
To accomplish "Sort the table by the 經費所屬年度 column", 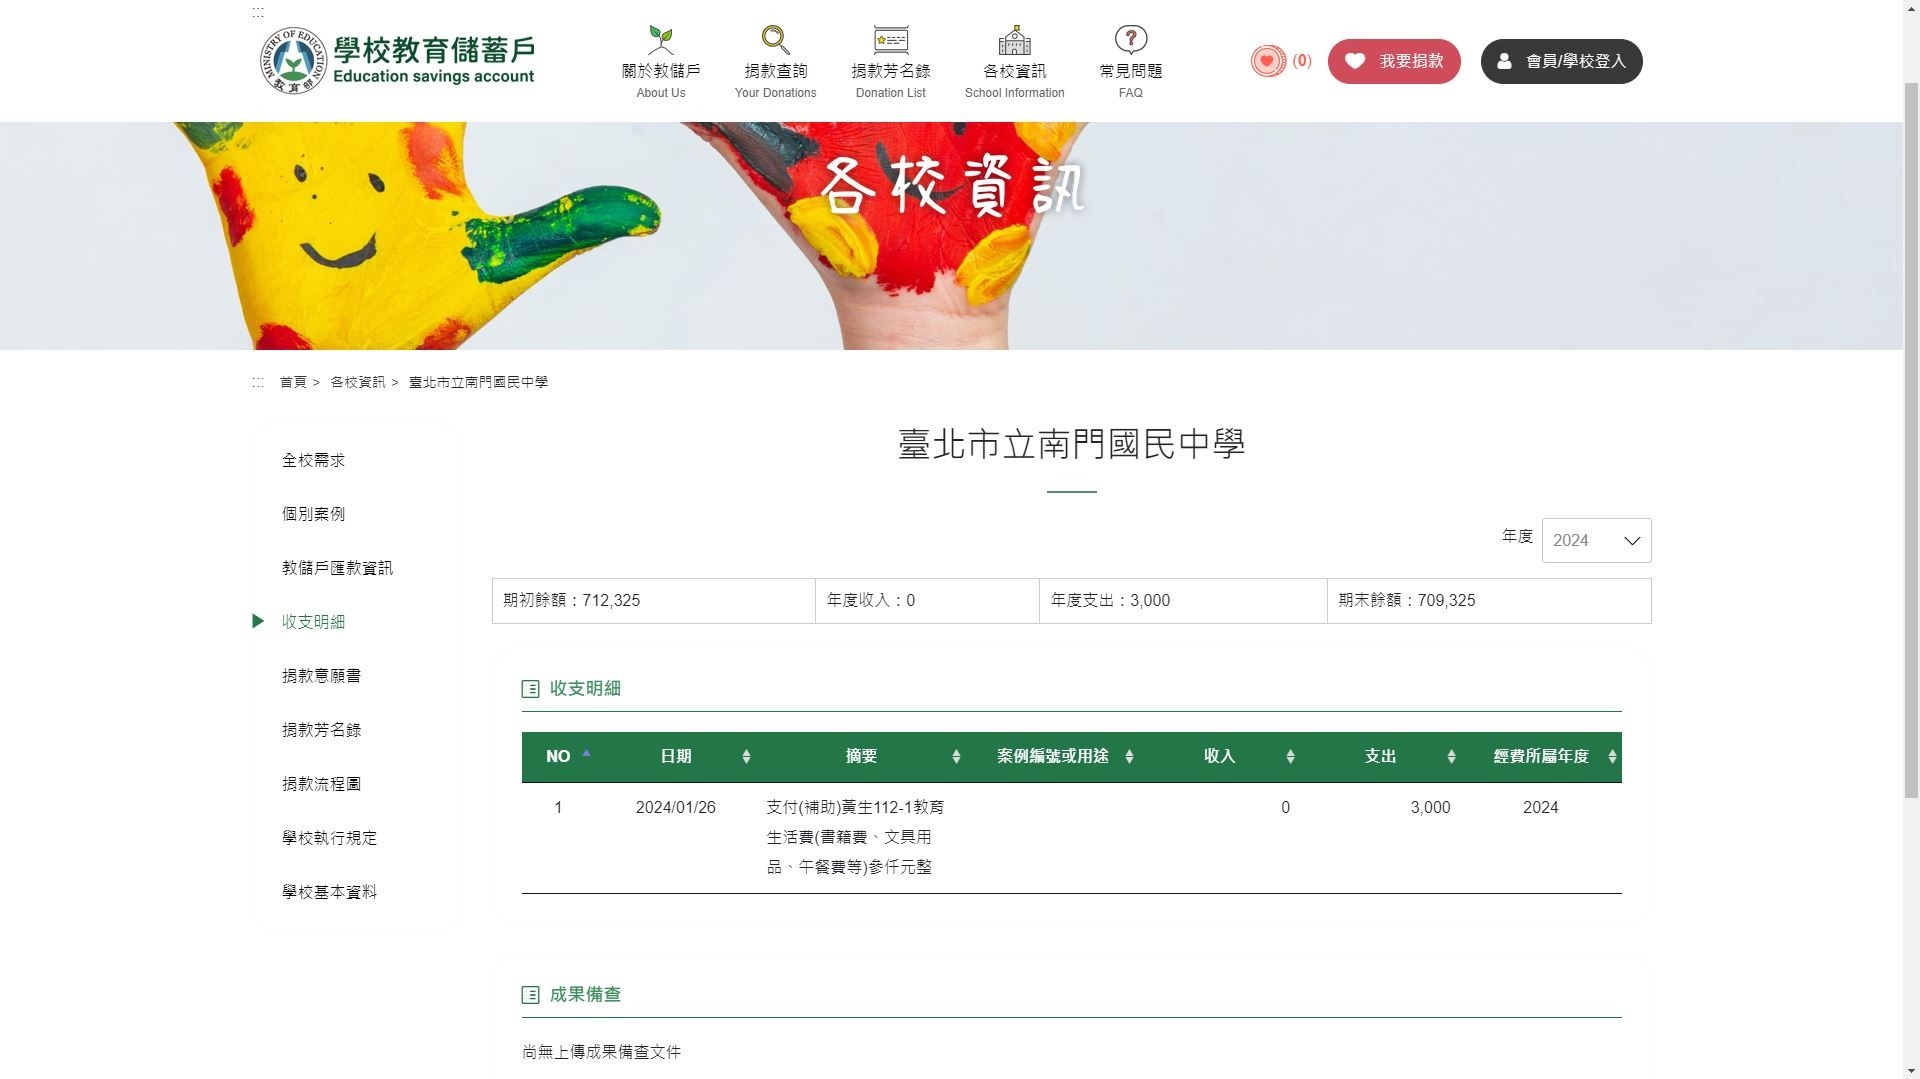I will pyautogui.click(x=1542, y=757).
